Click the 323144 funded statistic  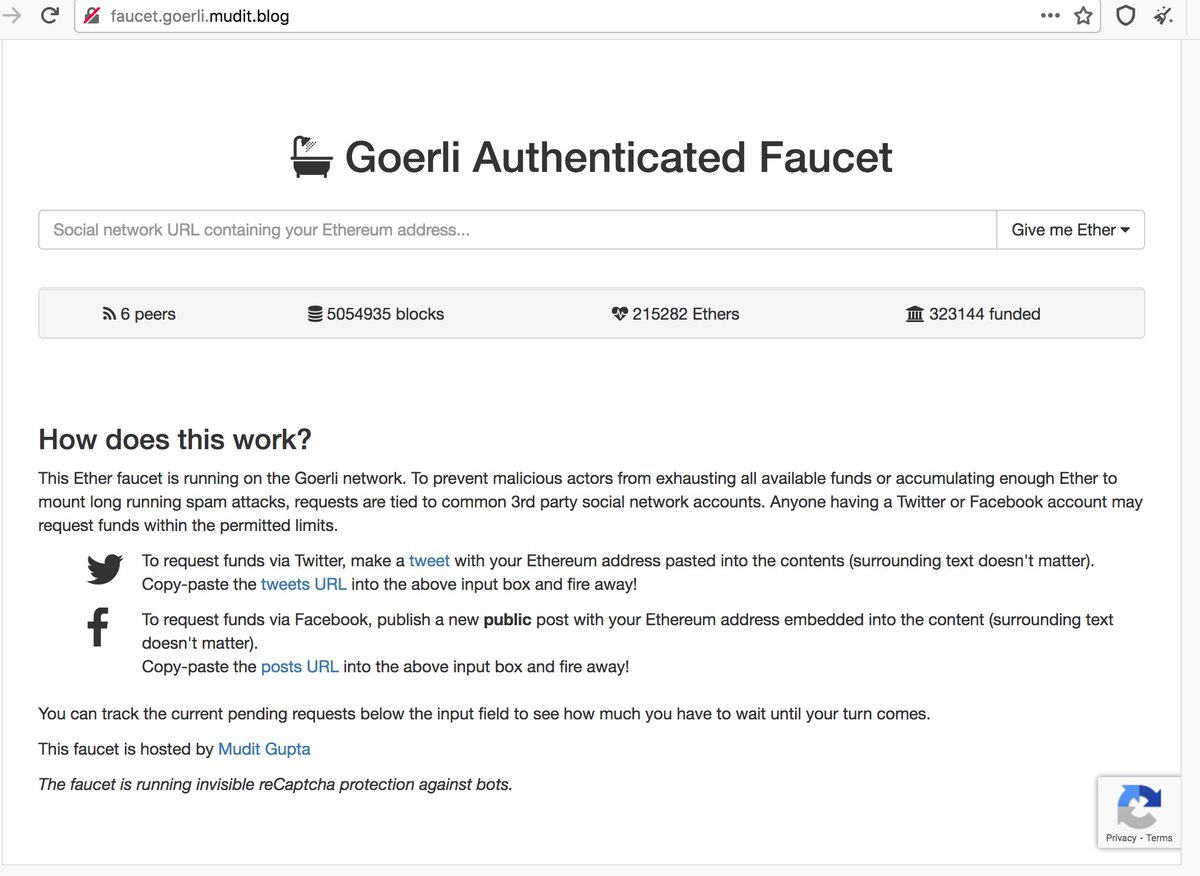point(973,314)
